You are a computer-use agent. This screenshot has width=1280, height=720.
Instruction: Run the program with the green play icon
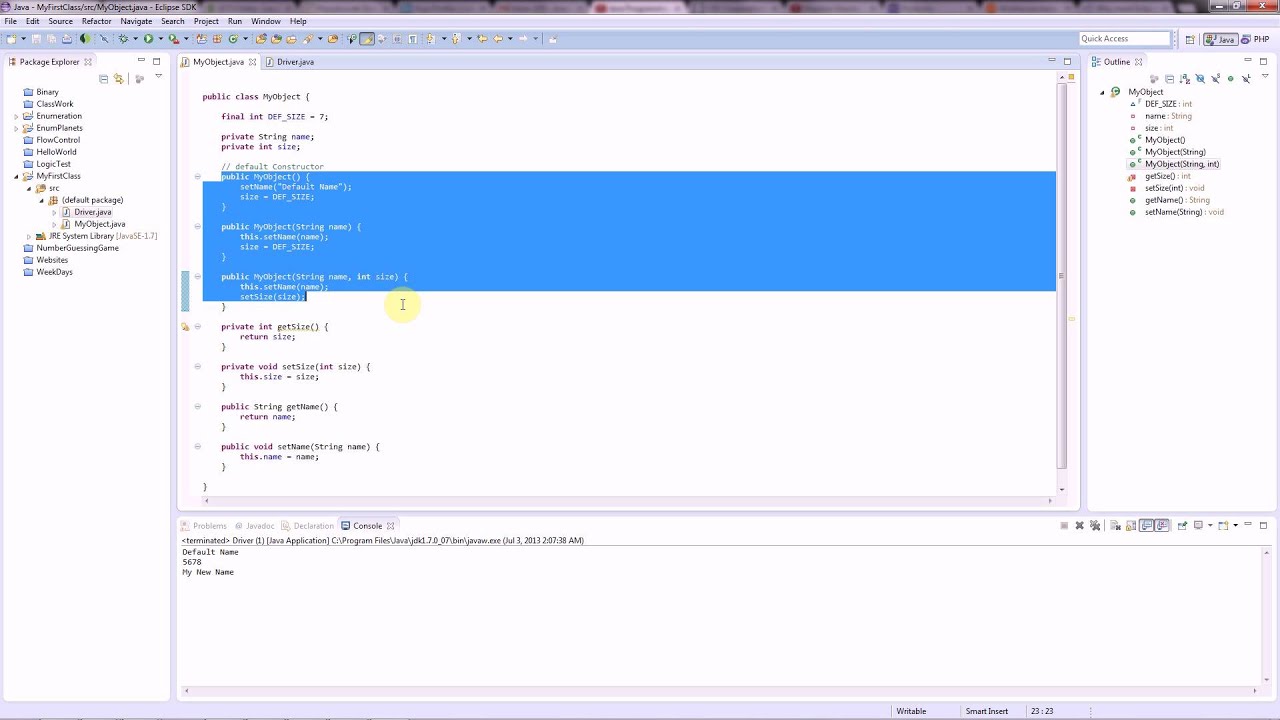point(148,39)
